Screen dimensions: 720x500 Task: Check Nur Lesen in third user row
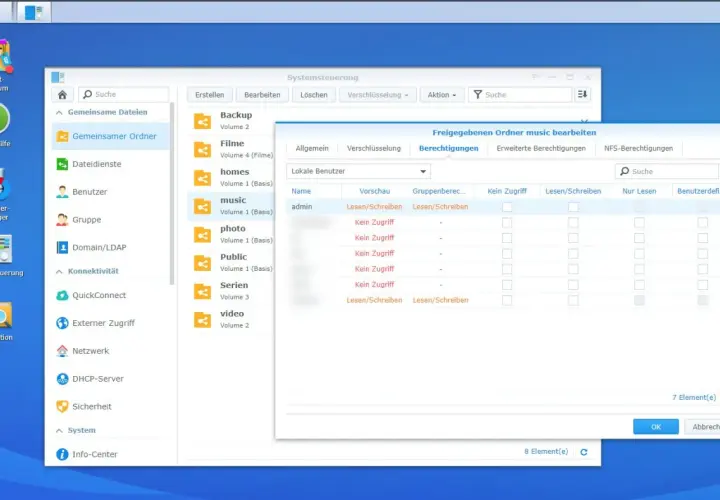pyautogui.click(x=639, y=238)
